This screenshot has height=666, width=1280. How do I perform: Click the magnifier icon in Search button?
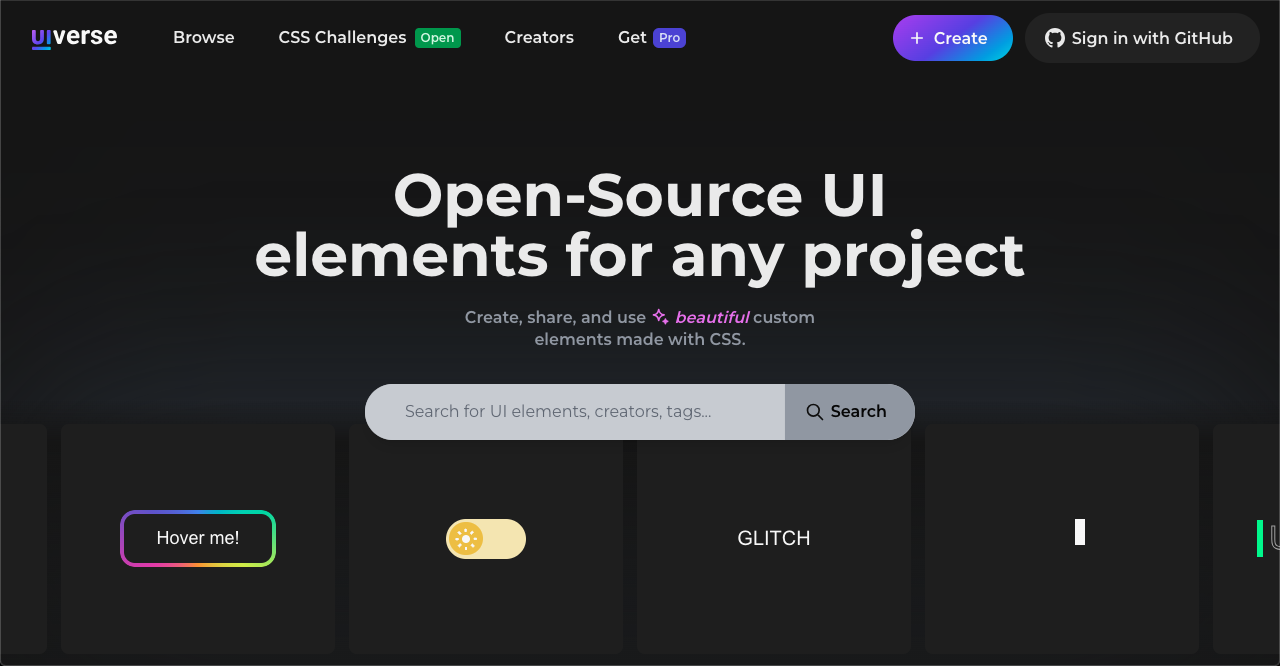[814, 412]
